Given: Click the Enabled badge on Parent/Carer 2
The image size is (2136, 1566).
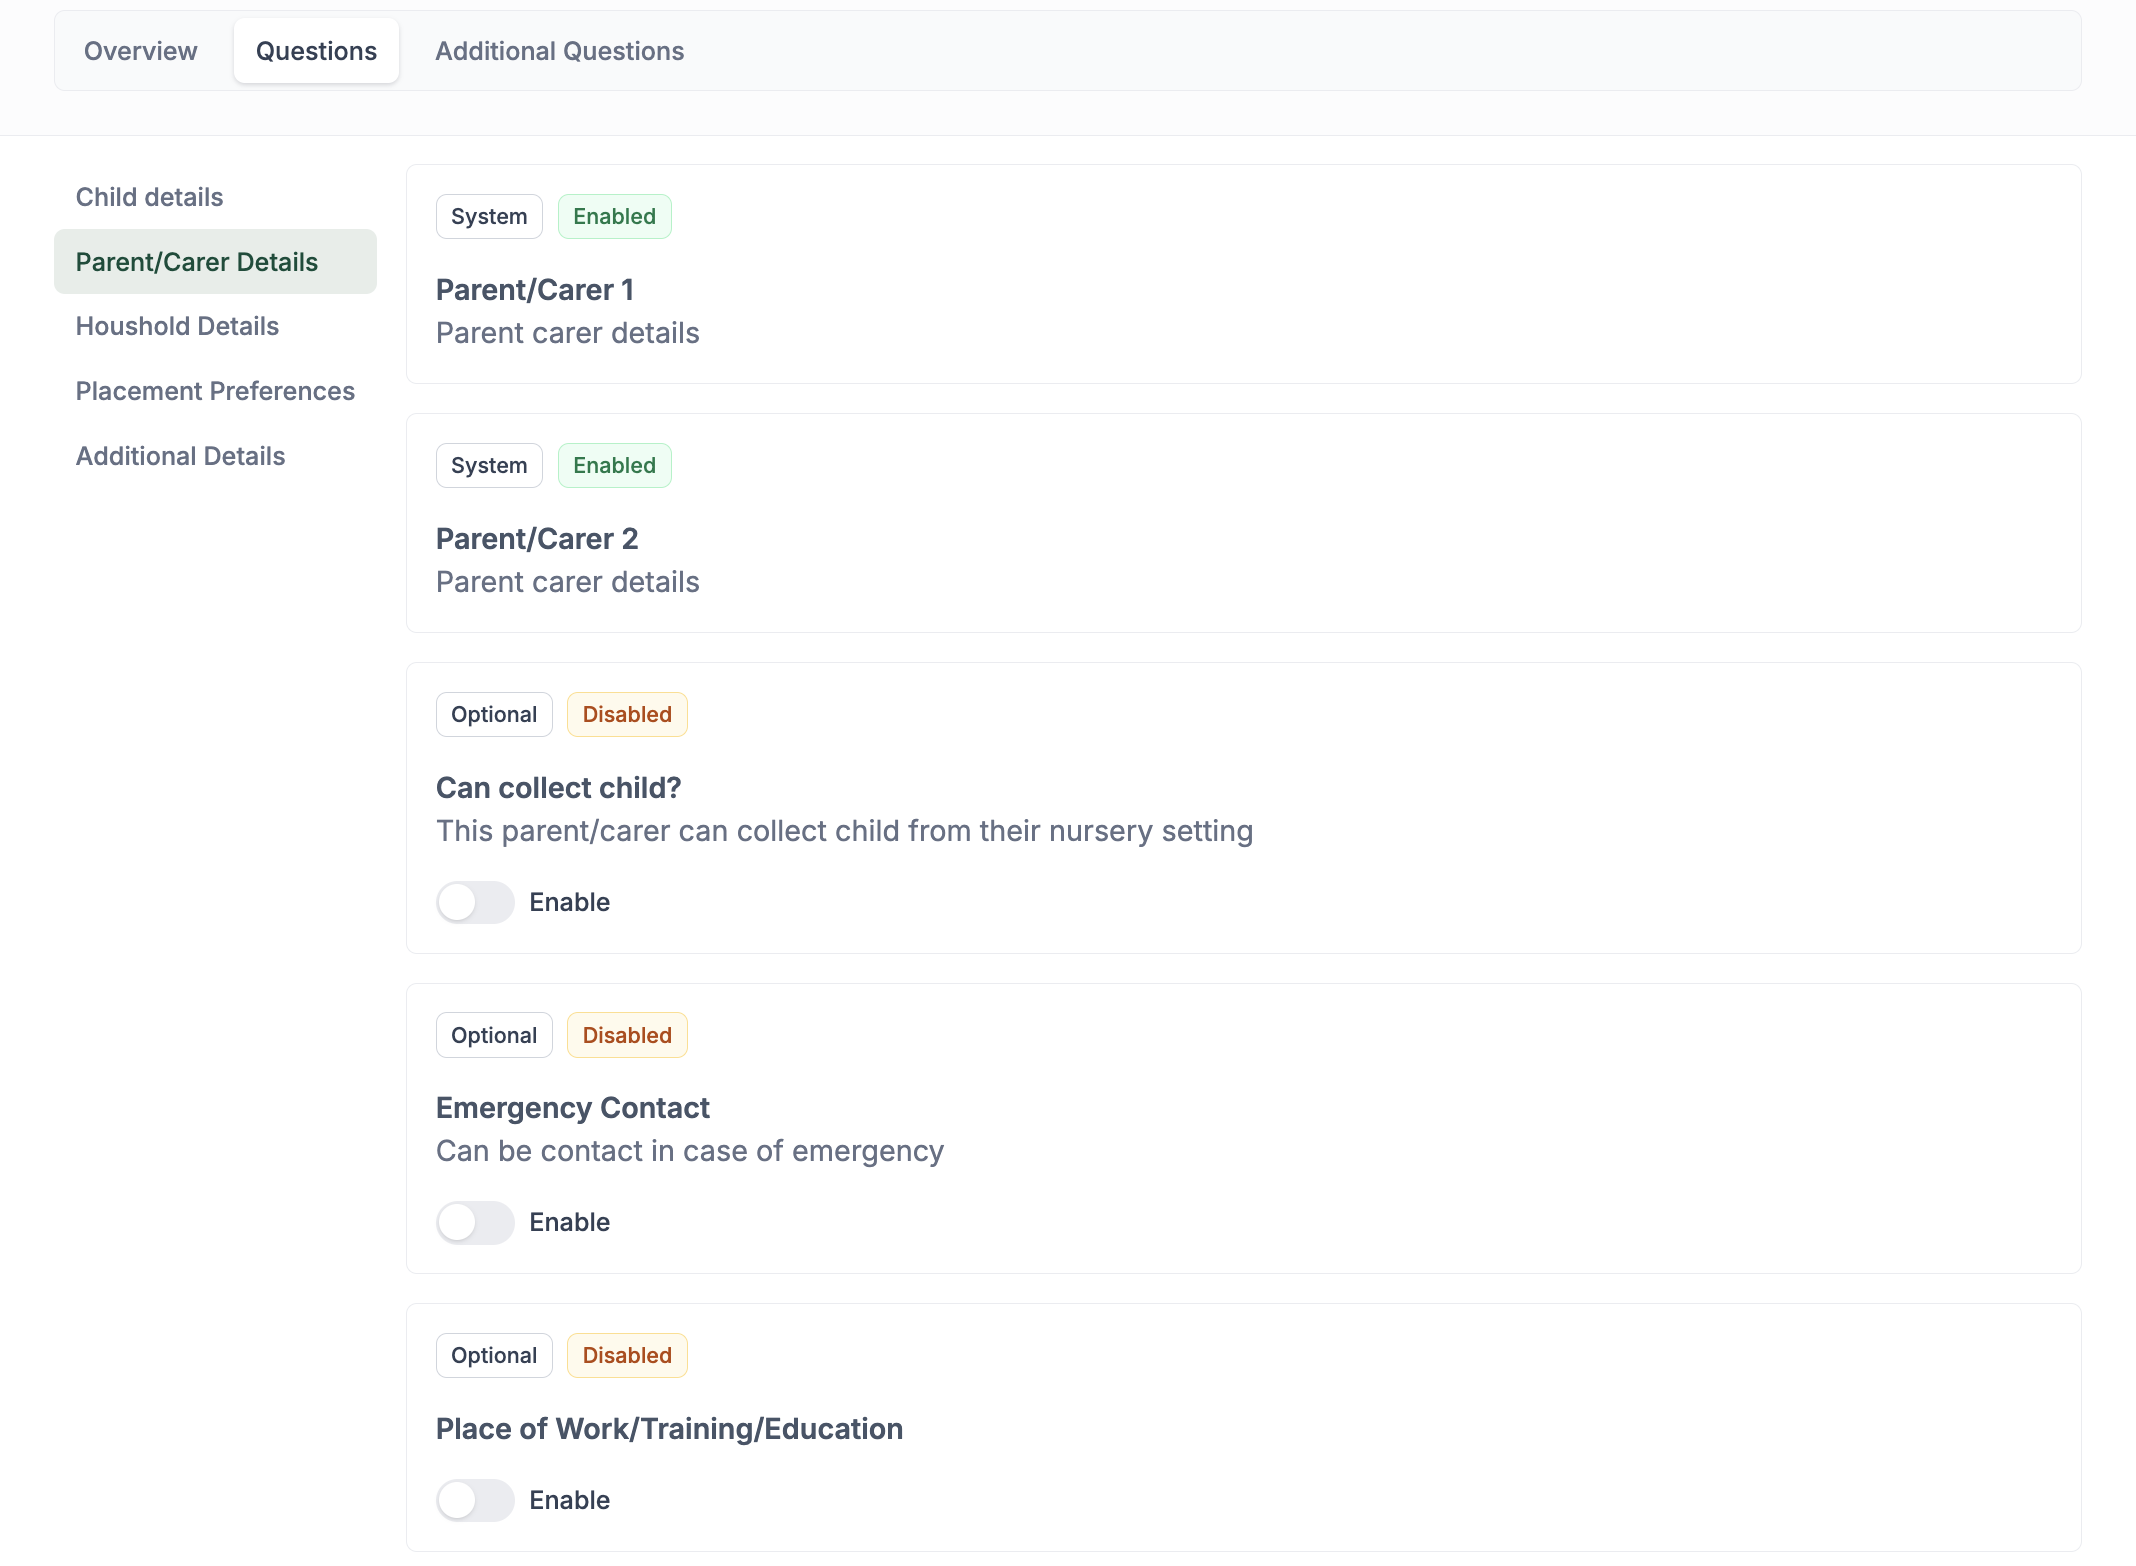Looking at the screenshot, I should coord(614,466).
